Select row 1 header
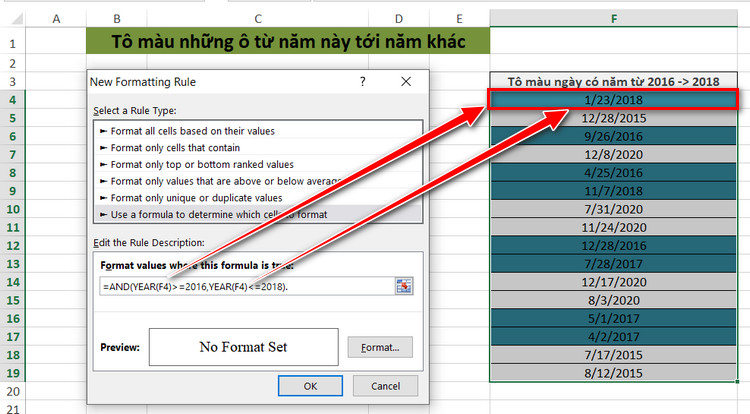The height and width of the screenshot is (414, 750). coord(12,44)
